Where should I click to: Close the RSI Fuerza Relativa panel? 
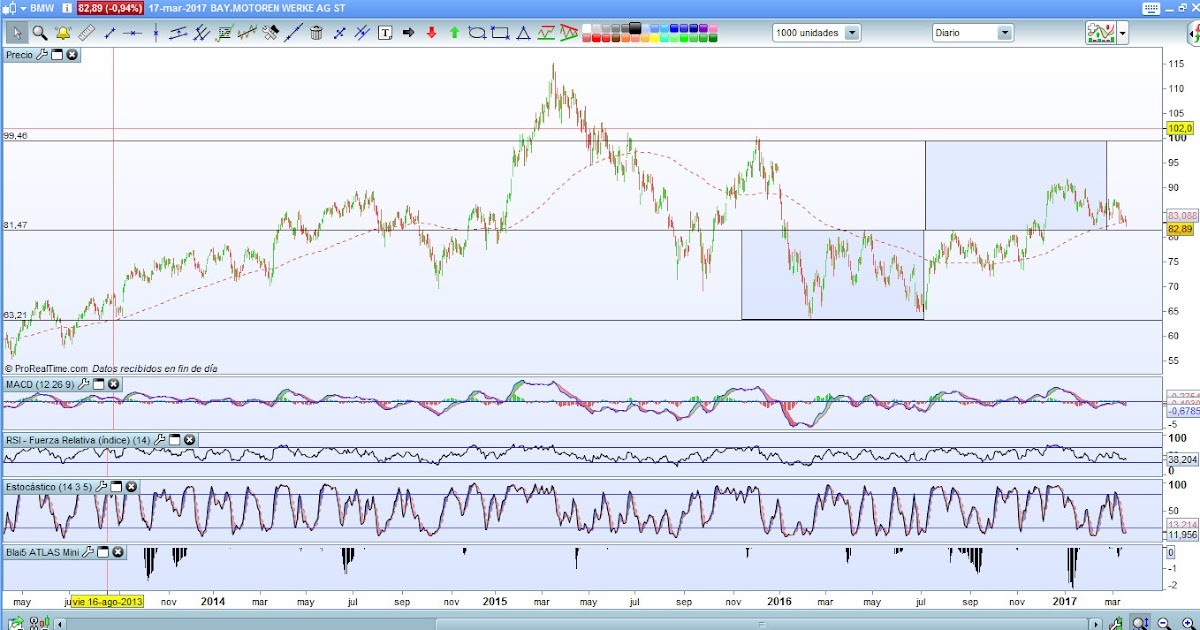click(x=188, y=440)
